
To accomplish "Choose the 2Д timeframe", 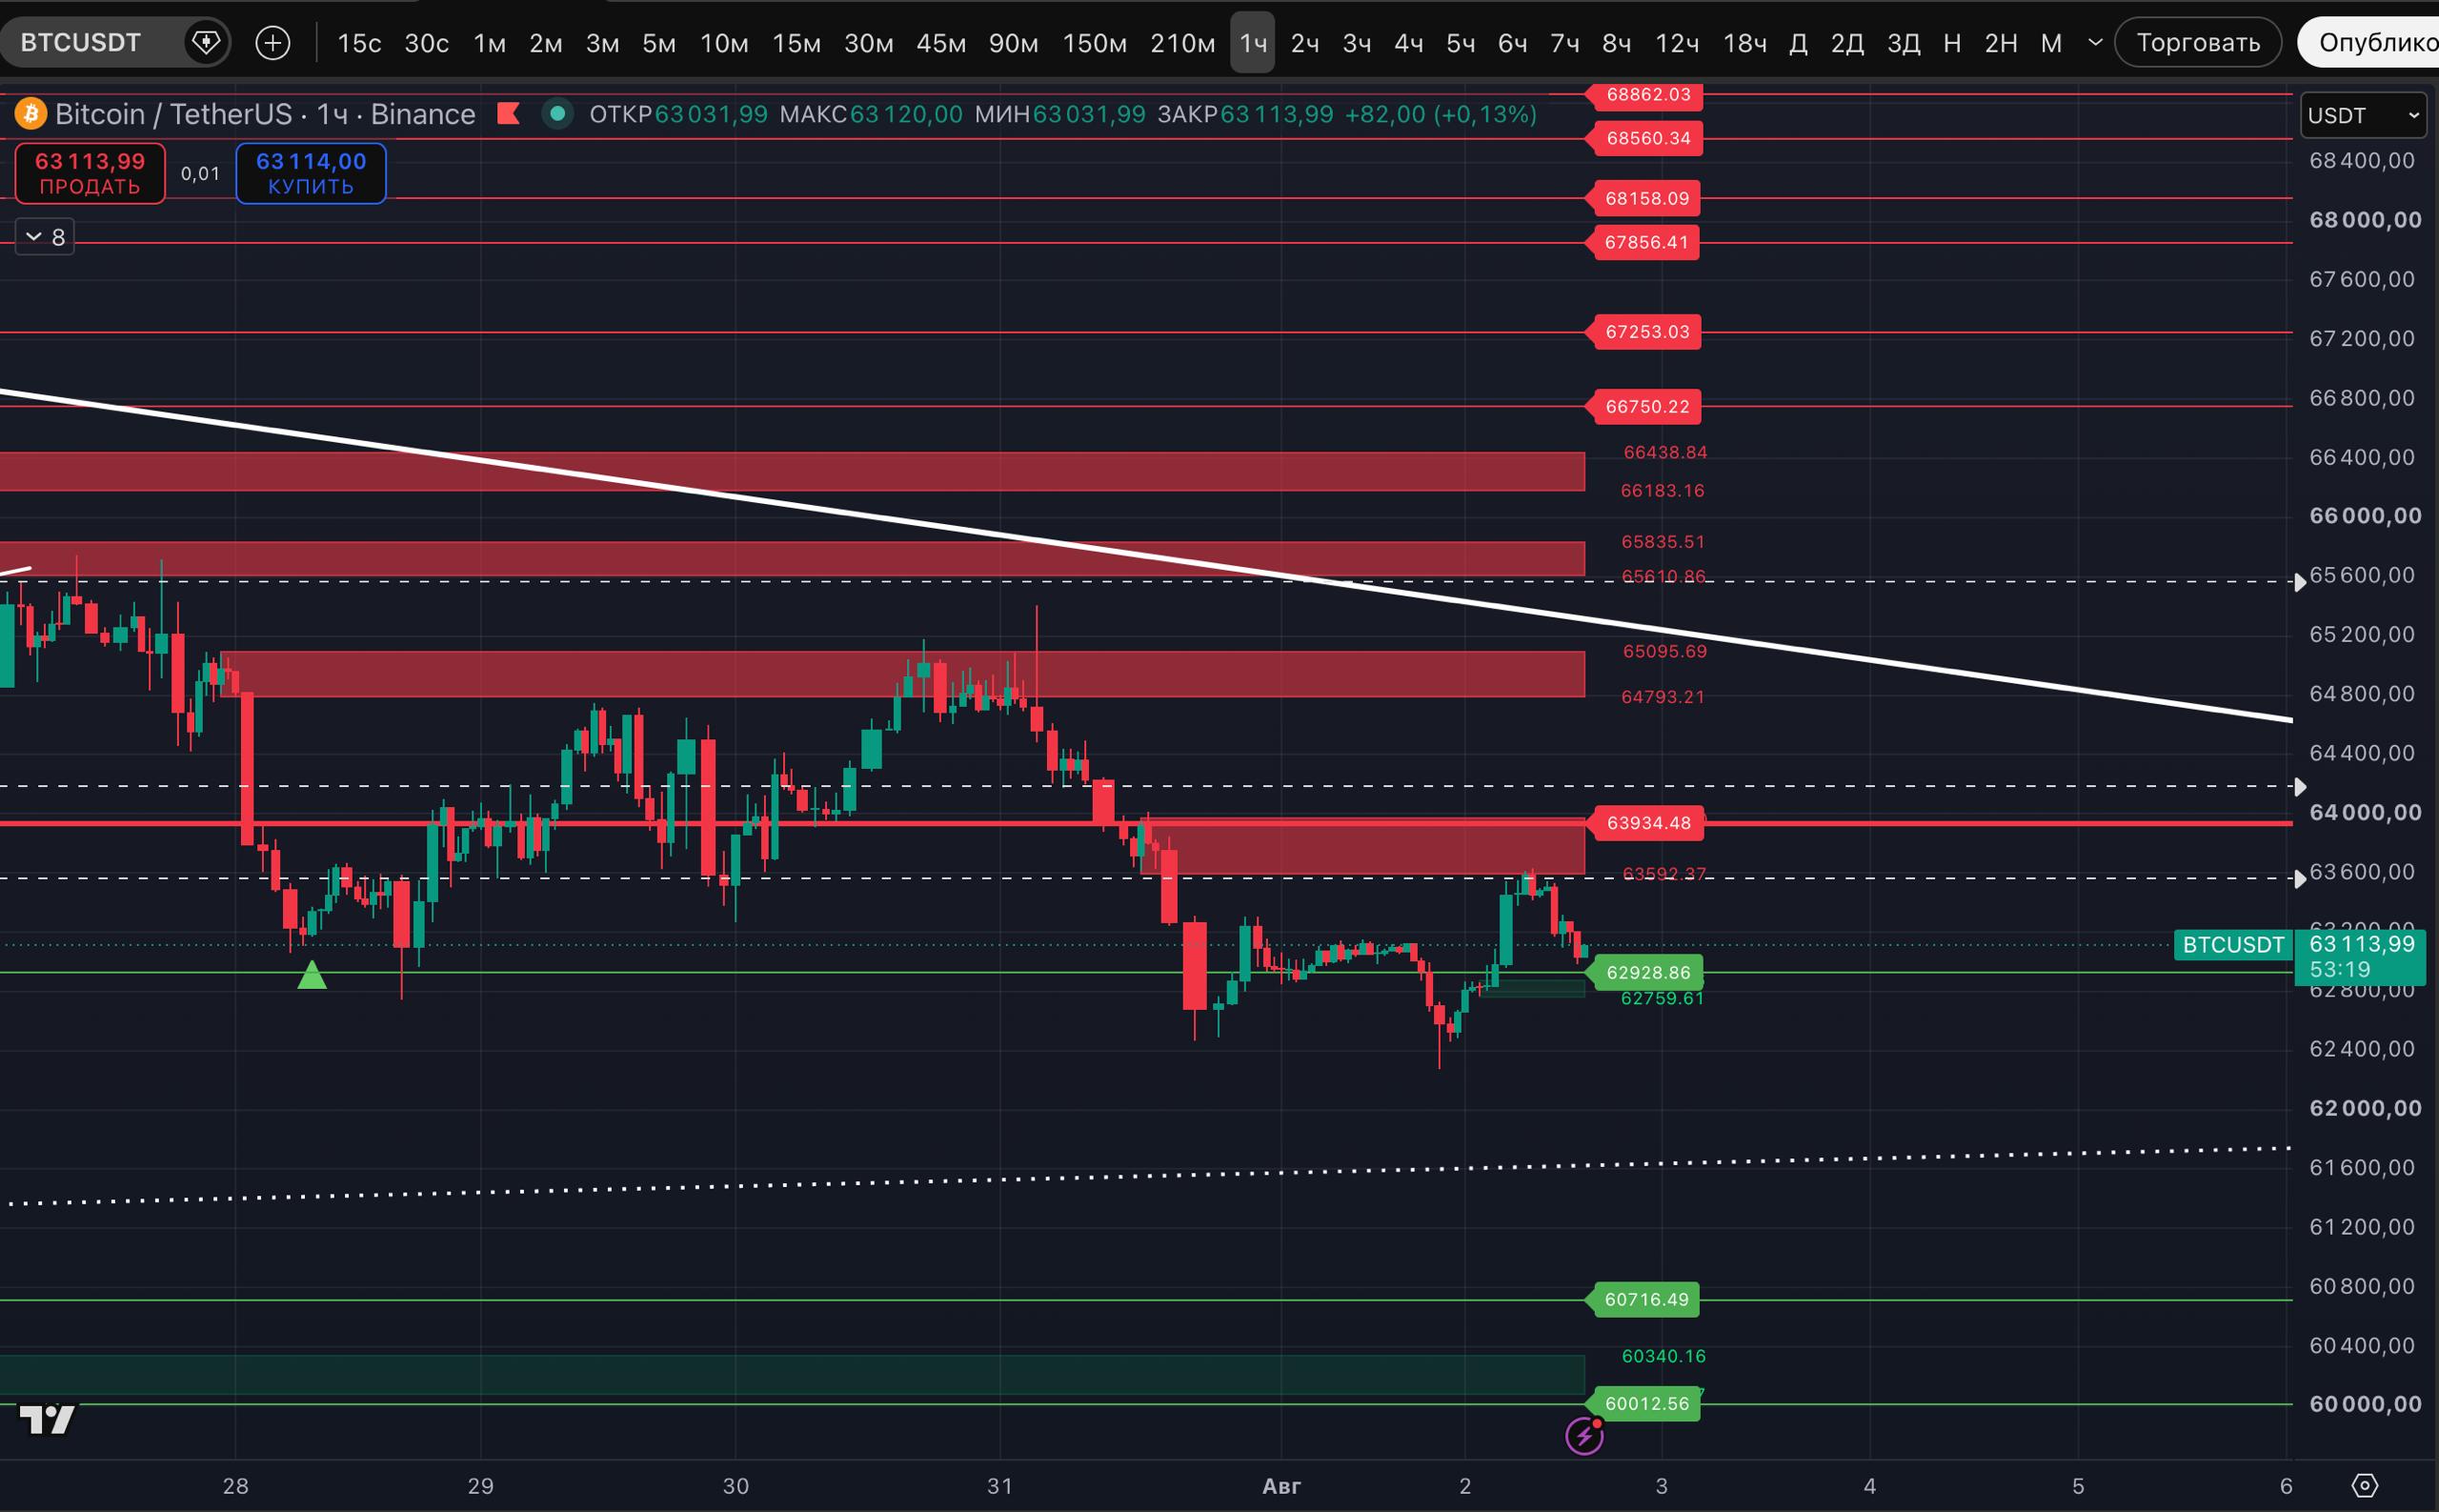I will [1847, 43].
